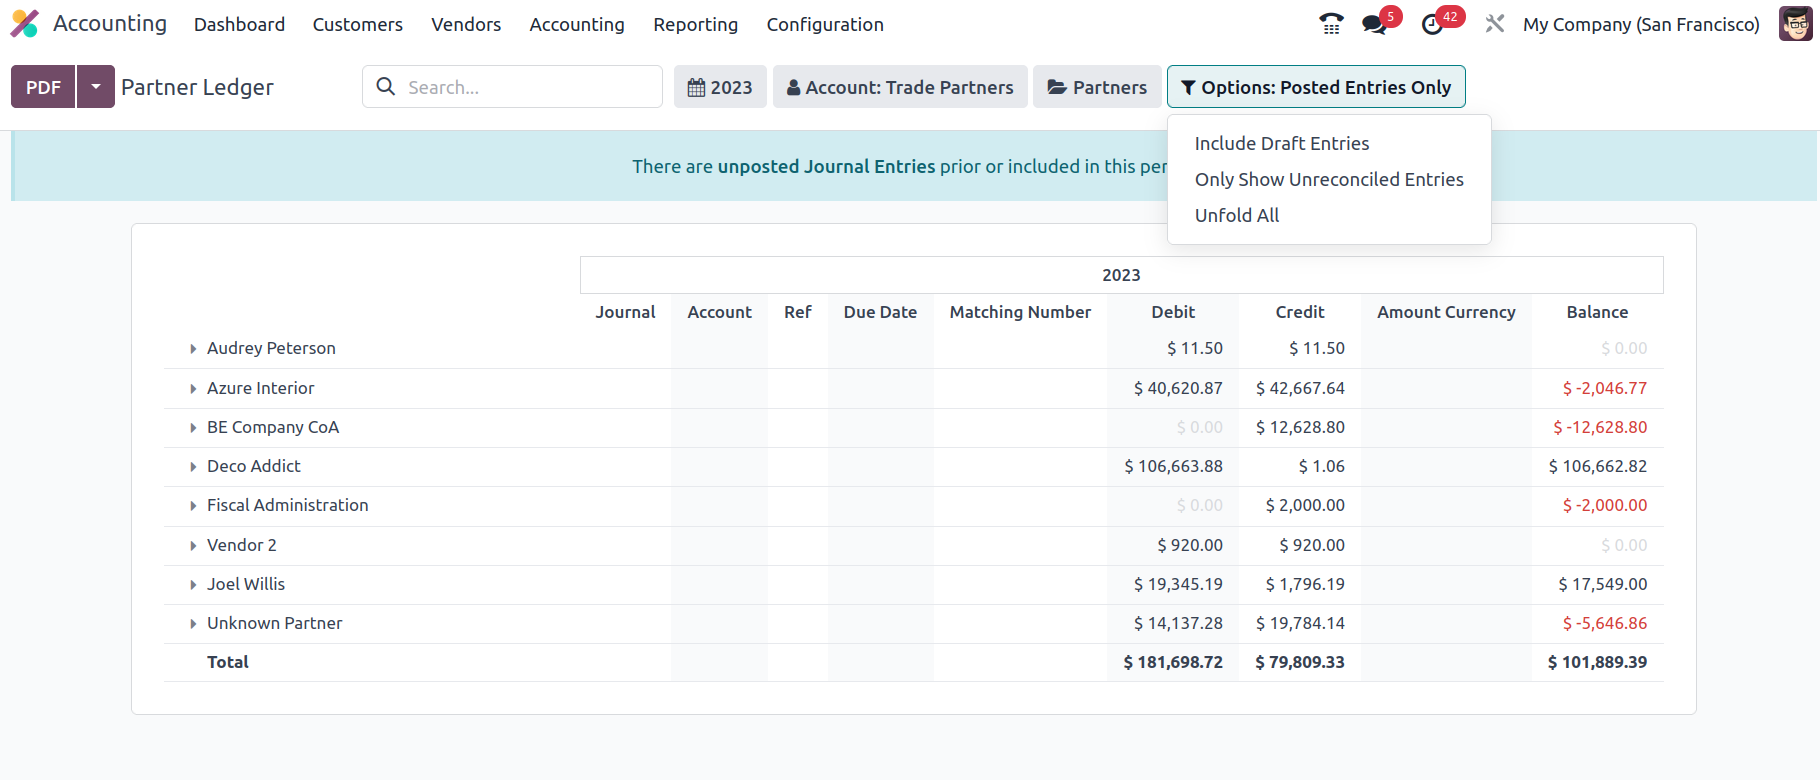Open the VoIP phone icon
The image size is (1820, 780).
click(x=1331, y=24)
